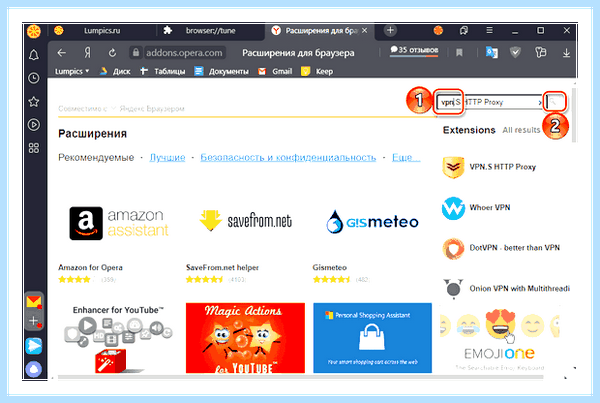This screenshot has height=403, width=600.
Task: Open the Совместимо с Яндекс Браузером dropdown
Action: click(x=121, y=109)
